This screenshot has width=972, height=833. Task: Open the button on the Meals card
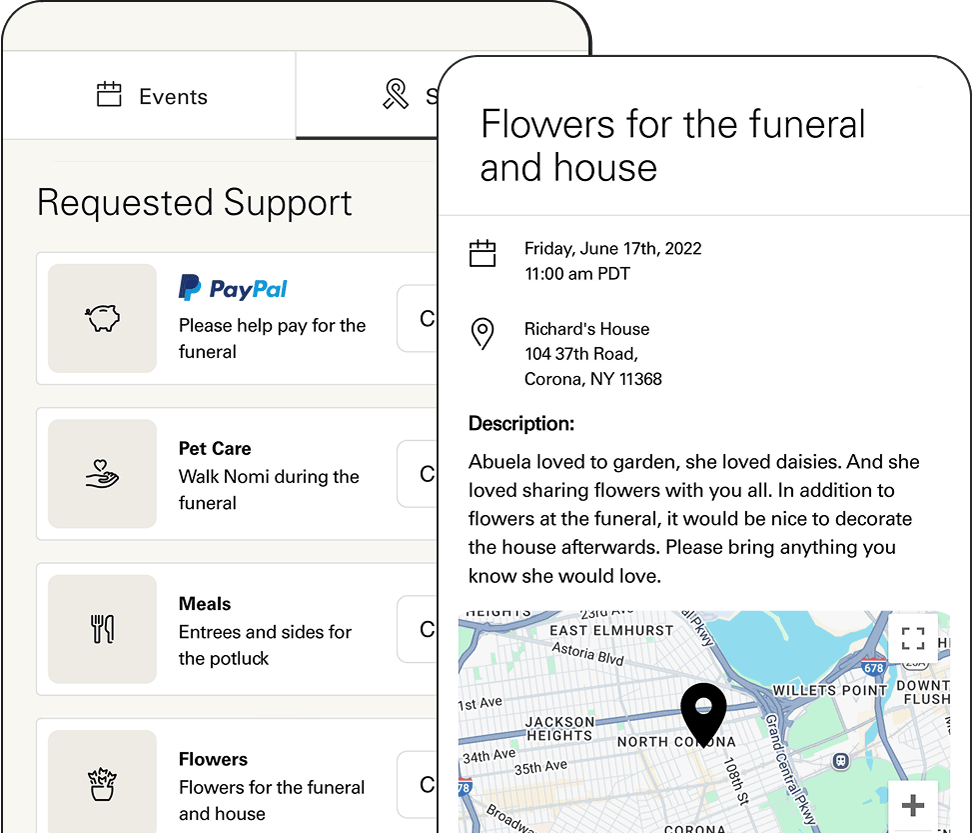coord(418,629)
